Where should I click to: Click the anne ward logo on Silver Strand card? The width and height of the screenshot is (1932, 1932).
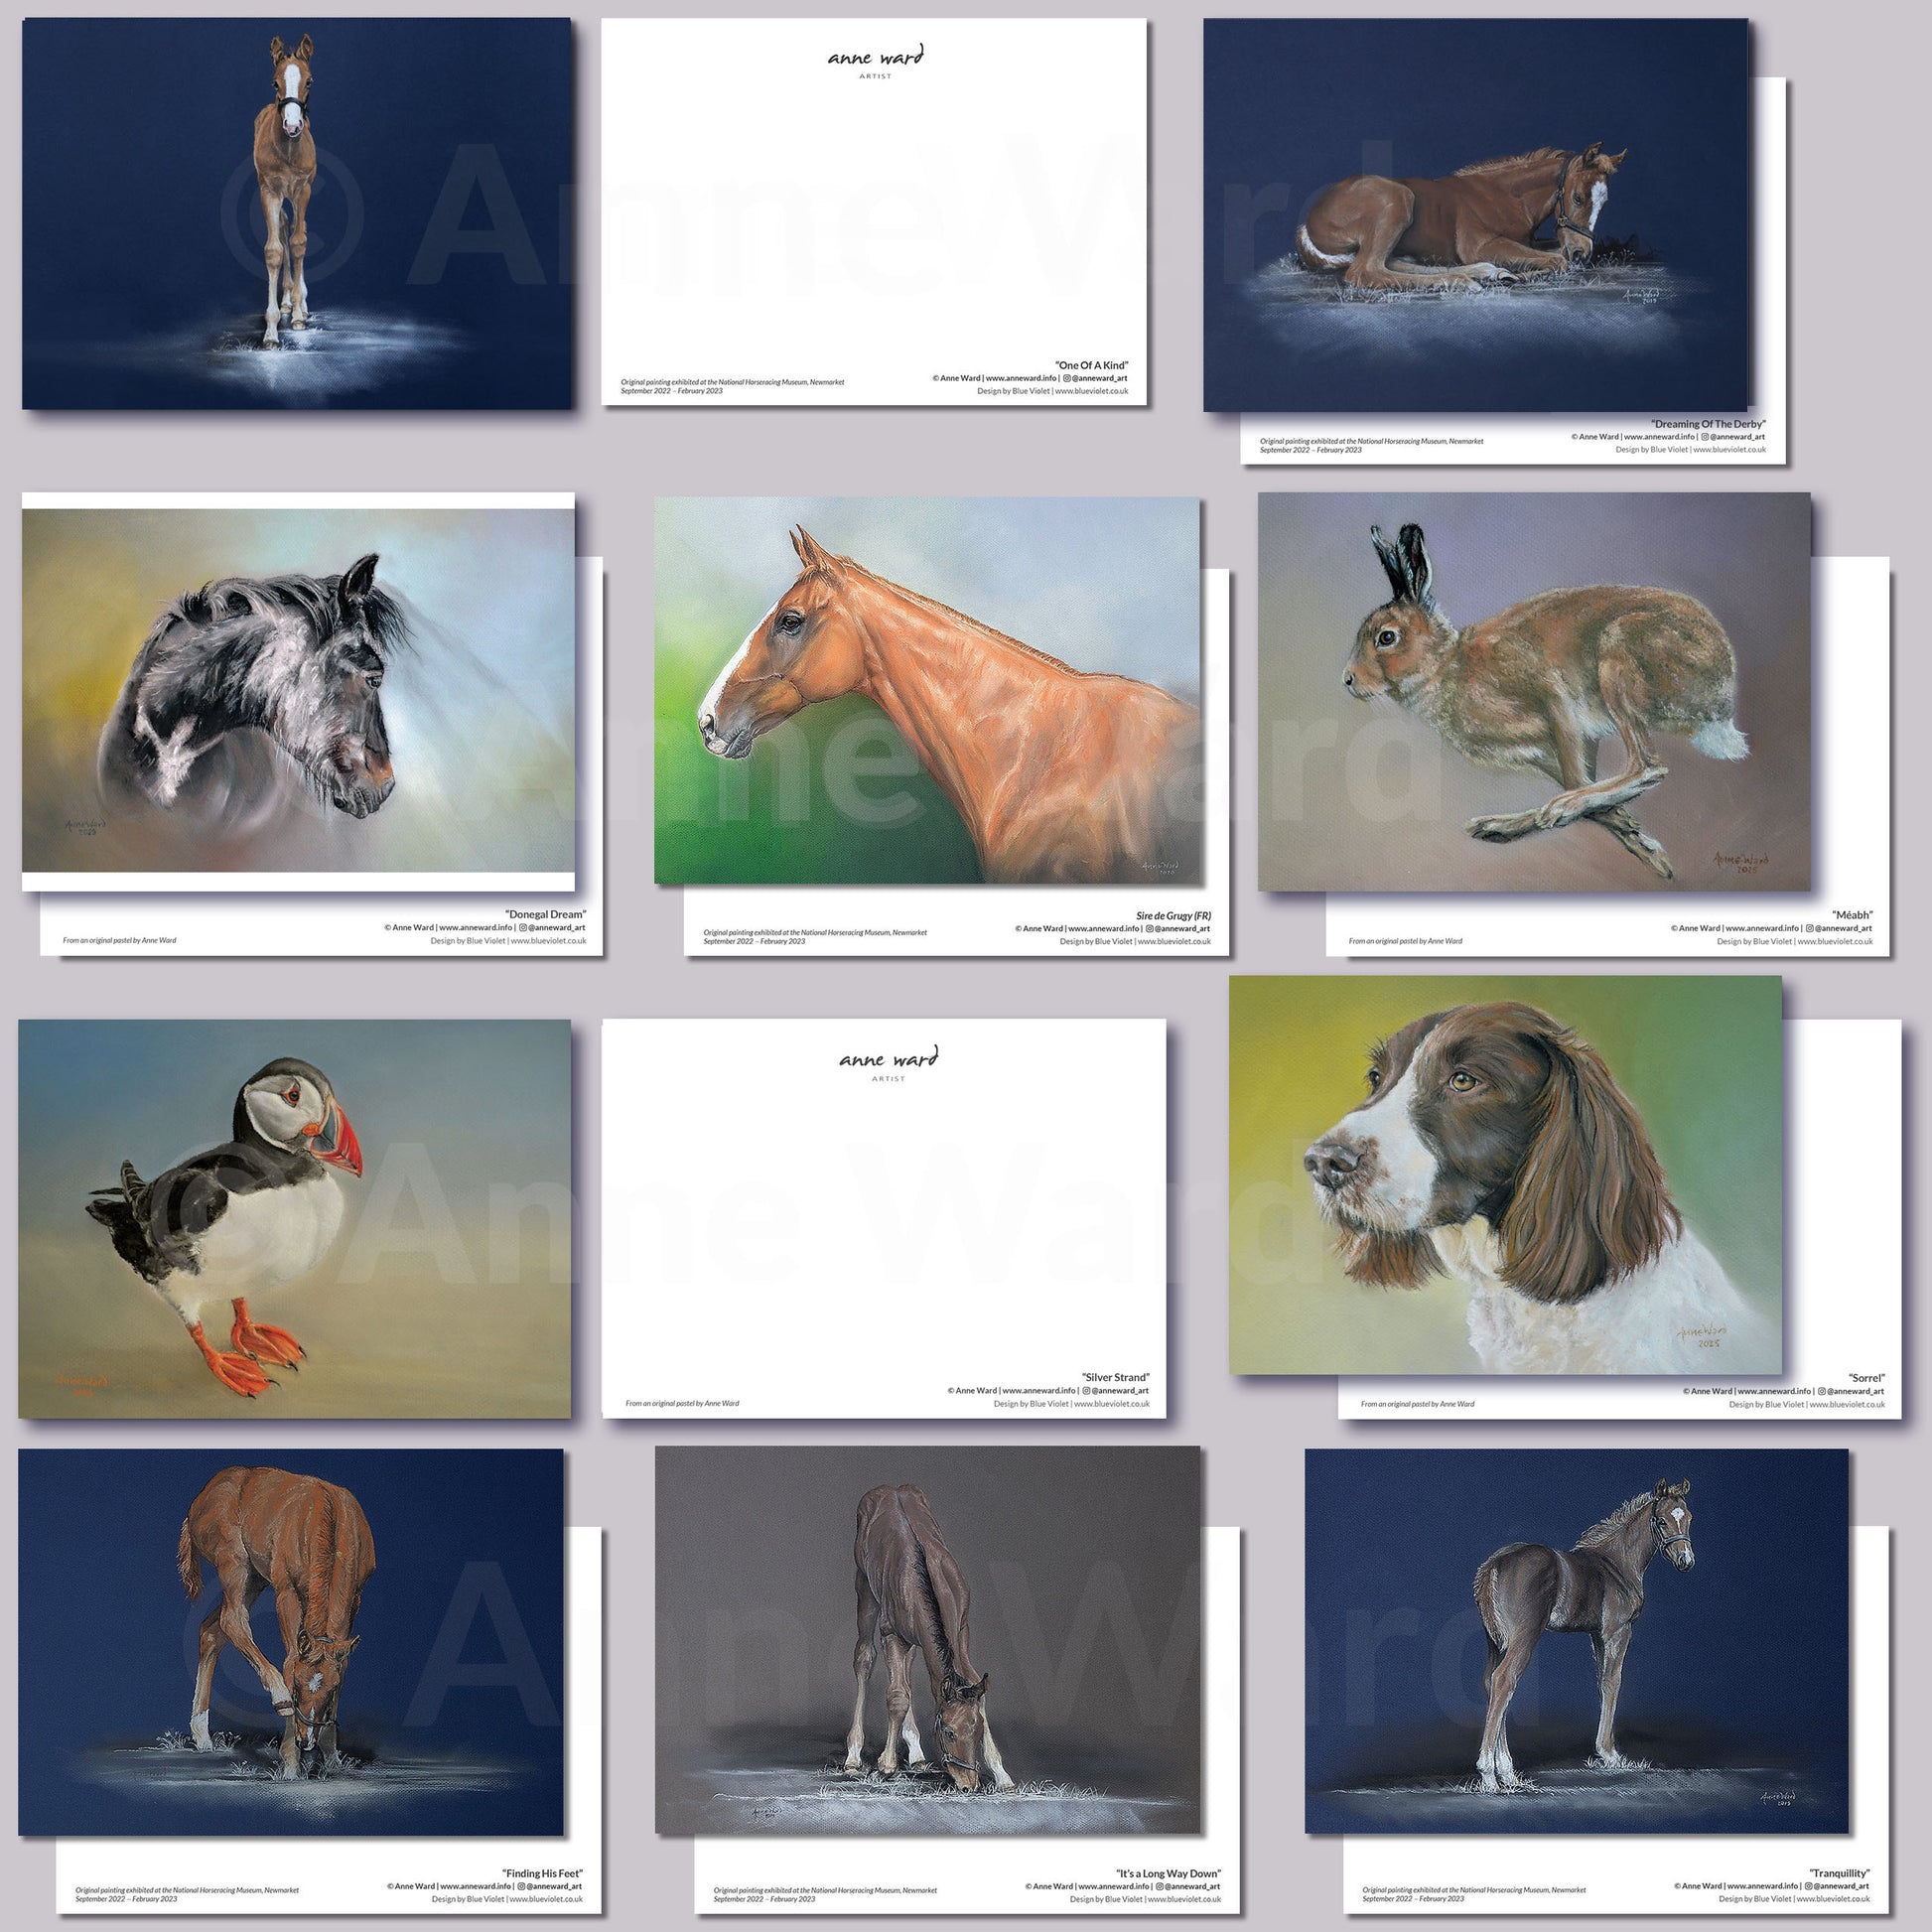pos(888,1061)
